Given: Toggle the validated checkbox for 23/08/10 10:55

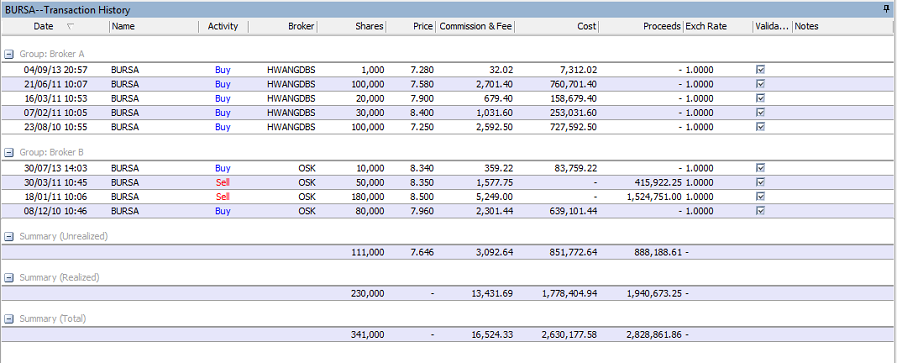Looking at the screenshot, I should [x=760, y=127].
